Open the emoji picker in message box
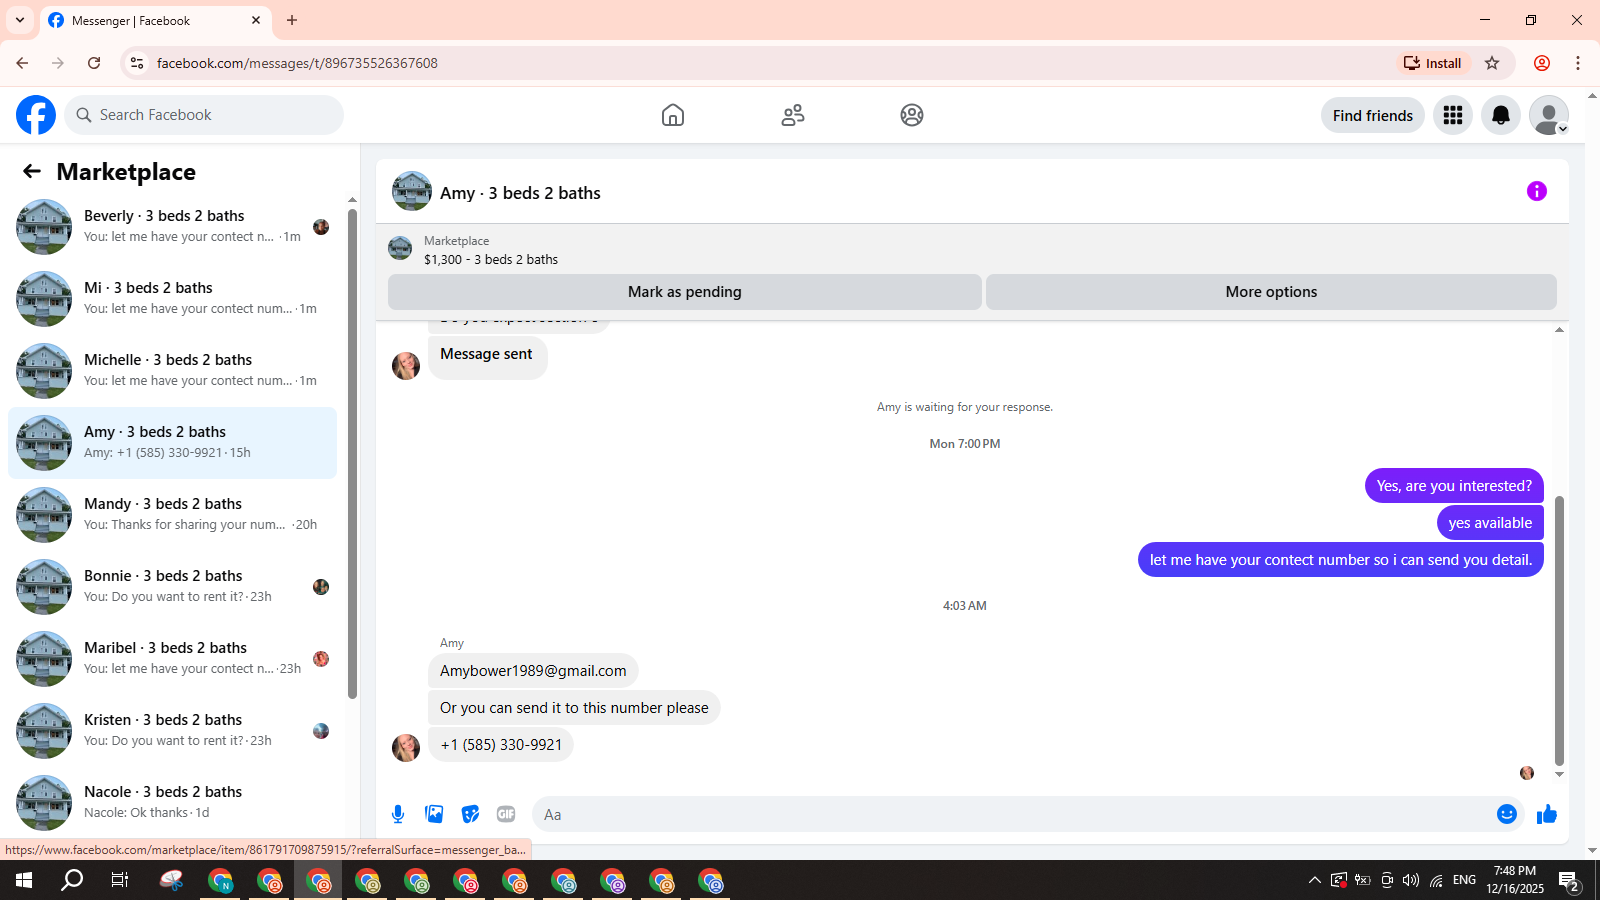 (x=1507, y=814)
